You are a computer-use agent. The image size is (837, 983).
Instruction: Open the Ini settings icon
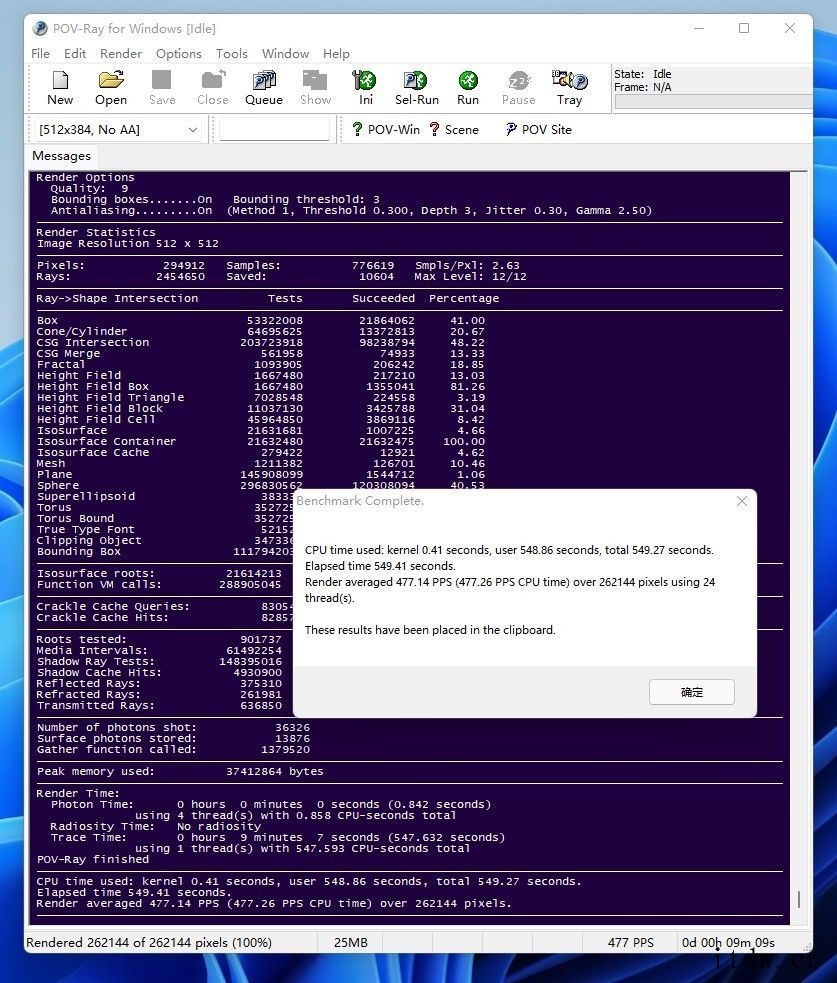[x=366, y=88]
